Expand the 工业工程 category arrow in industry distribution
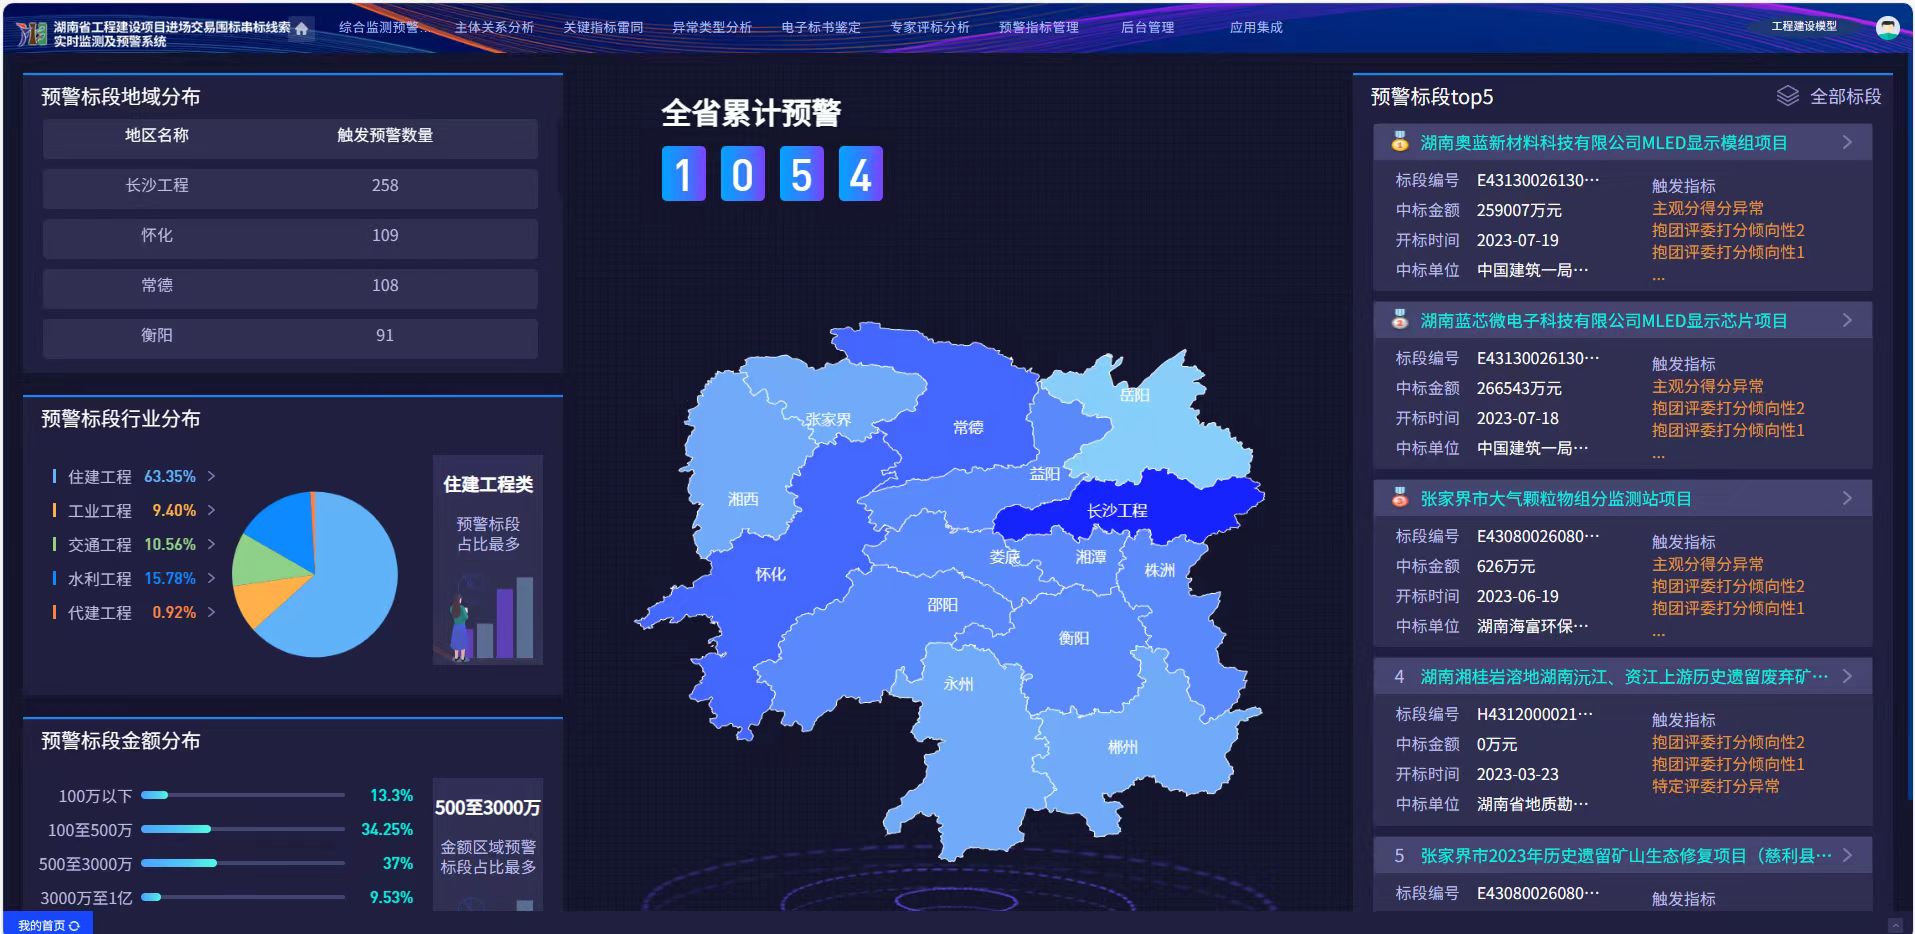 [x=210, y=510]
